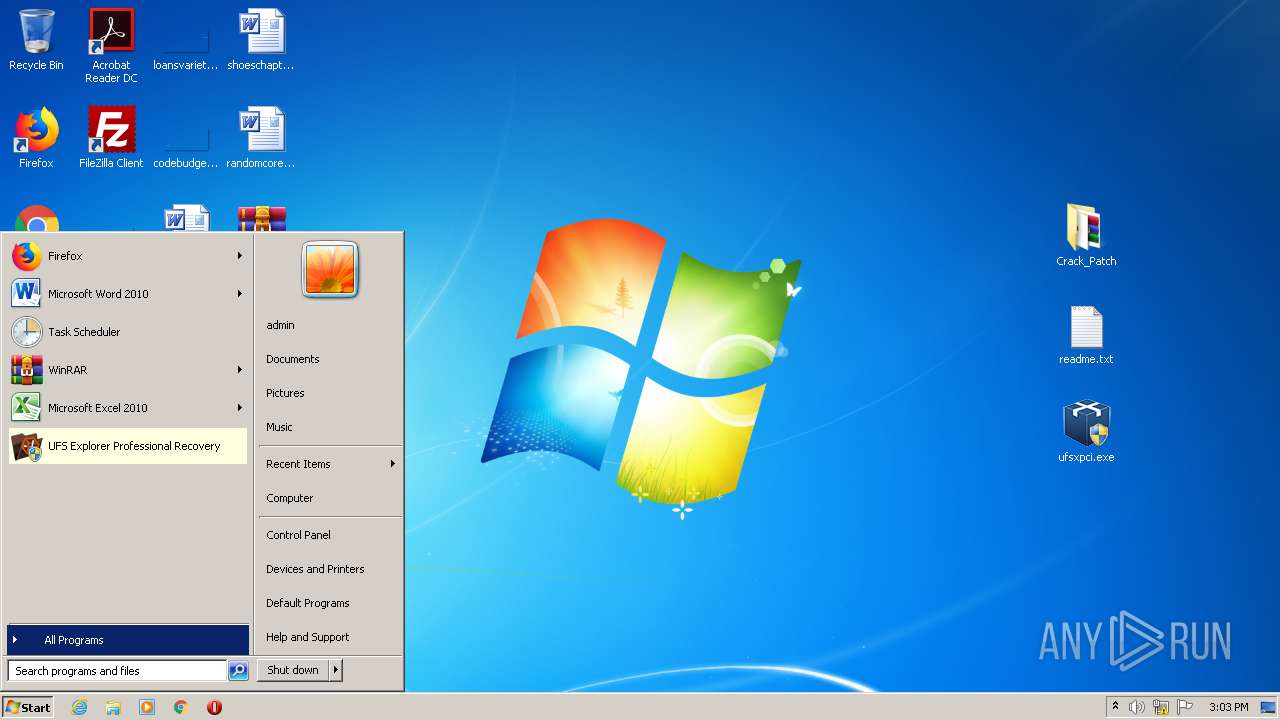Click the Start button
The image size is (1280, 720).
point(28,707)
